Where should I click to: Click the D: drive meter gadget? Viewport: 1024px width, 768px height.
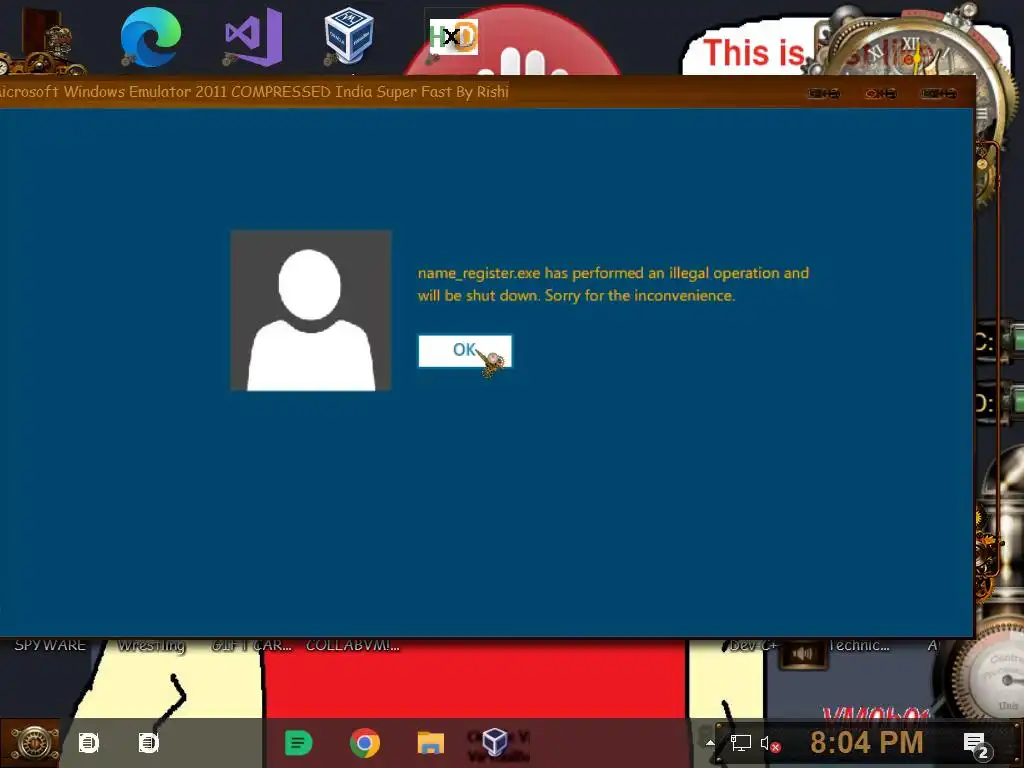999,402
